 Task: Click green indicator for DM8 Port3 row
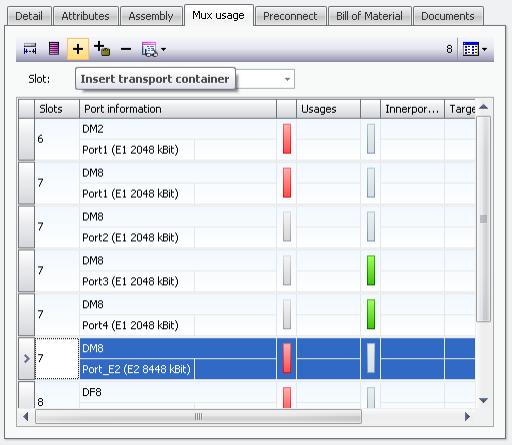[x=371, y=270]
